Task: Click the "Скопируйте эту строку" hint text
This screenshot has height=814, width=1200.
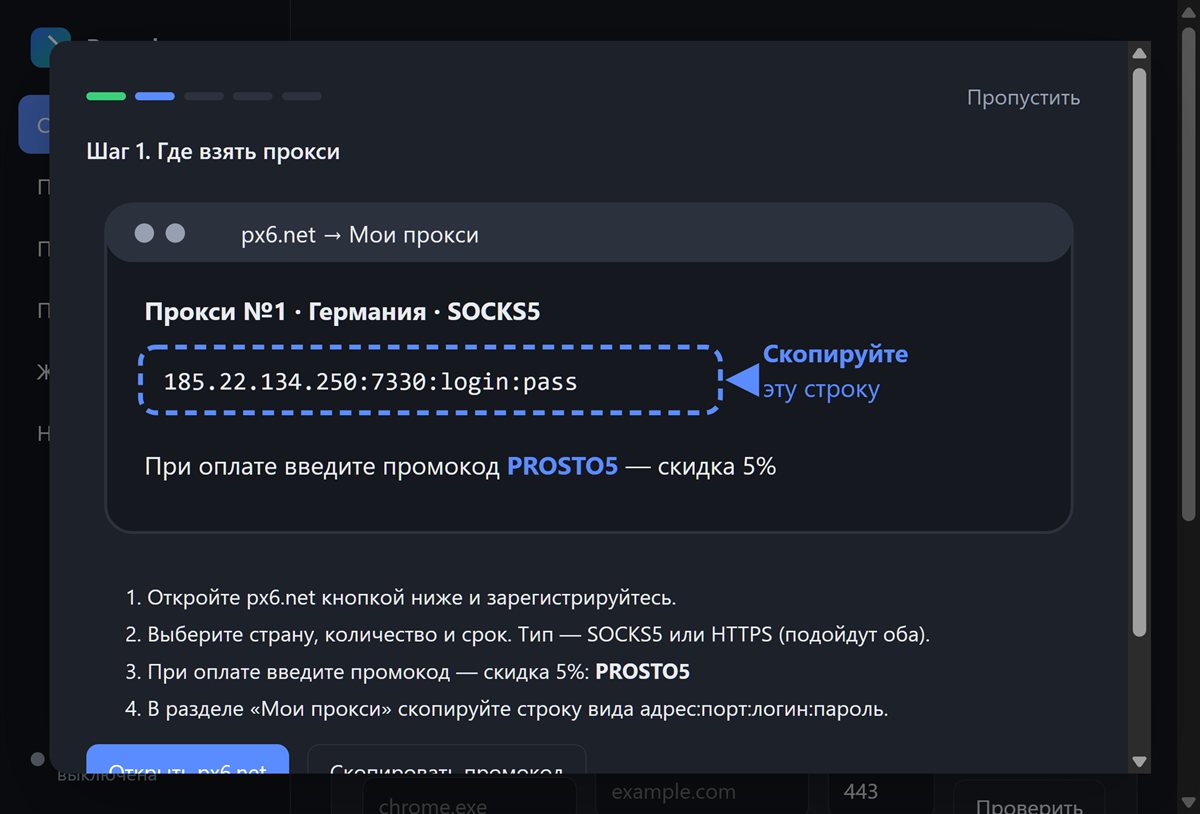Action: [835, 372]
